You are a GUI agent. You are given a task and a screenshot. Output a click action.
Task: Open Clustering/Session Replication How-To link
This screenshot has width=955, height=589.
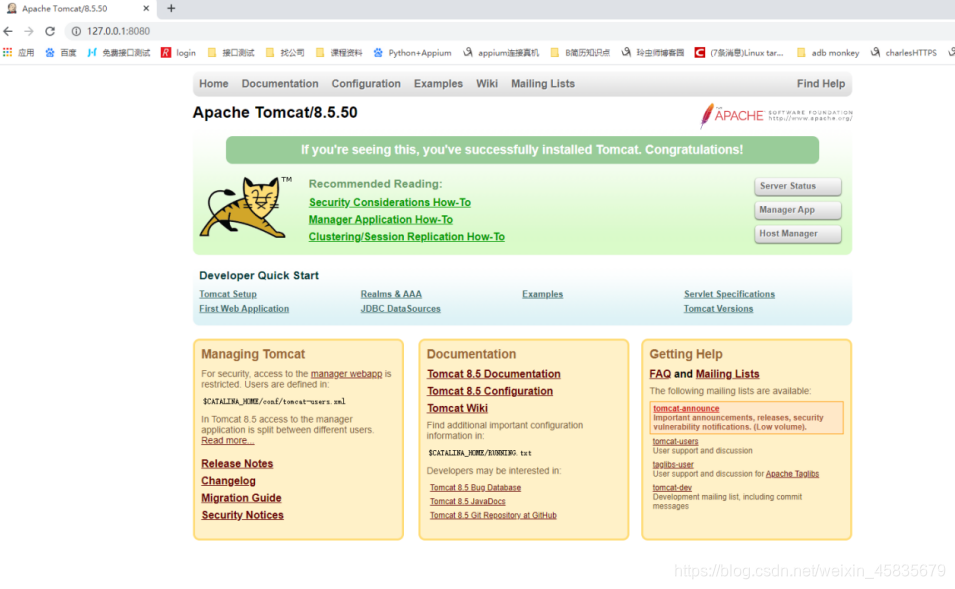pos(407,236)
